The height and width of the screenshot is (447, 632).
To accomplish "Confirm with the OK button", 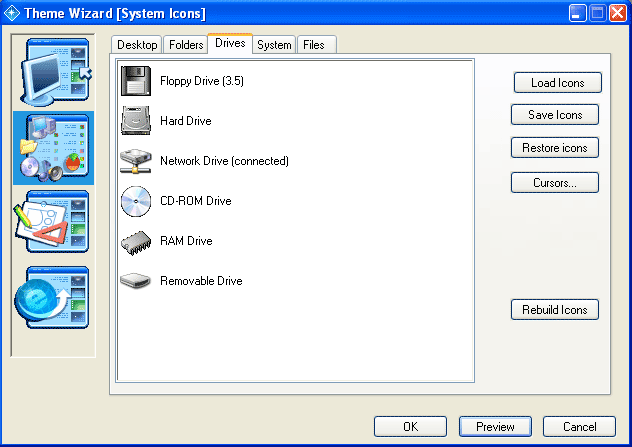I will [410, 426].
